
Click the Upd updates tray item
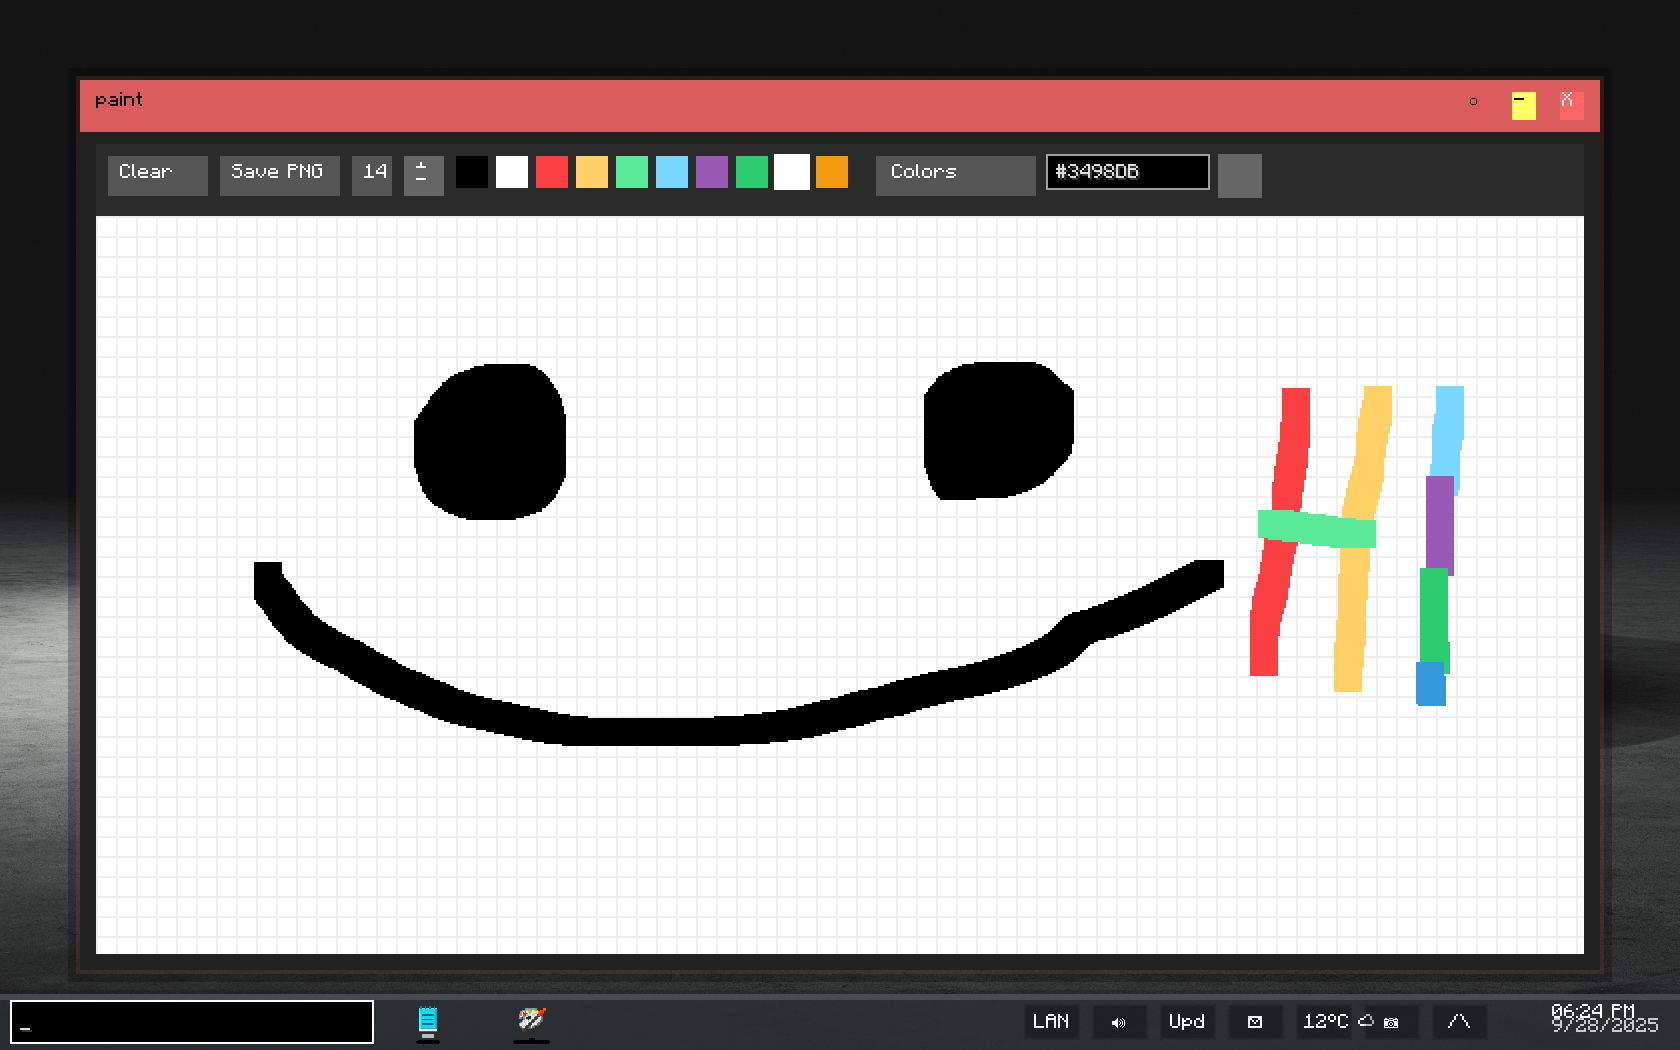tap(1187, 1022)
